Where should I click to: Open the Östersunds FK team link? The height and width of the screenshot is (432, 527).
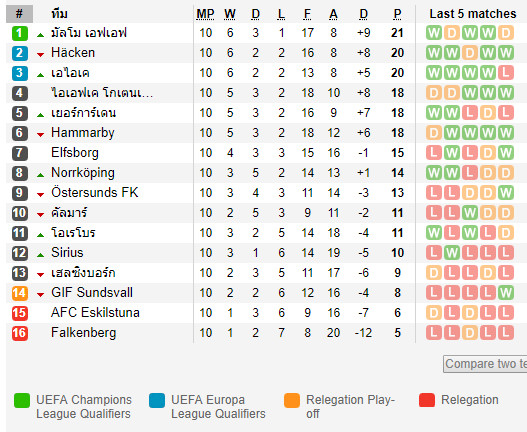point(94,193)
